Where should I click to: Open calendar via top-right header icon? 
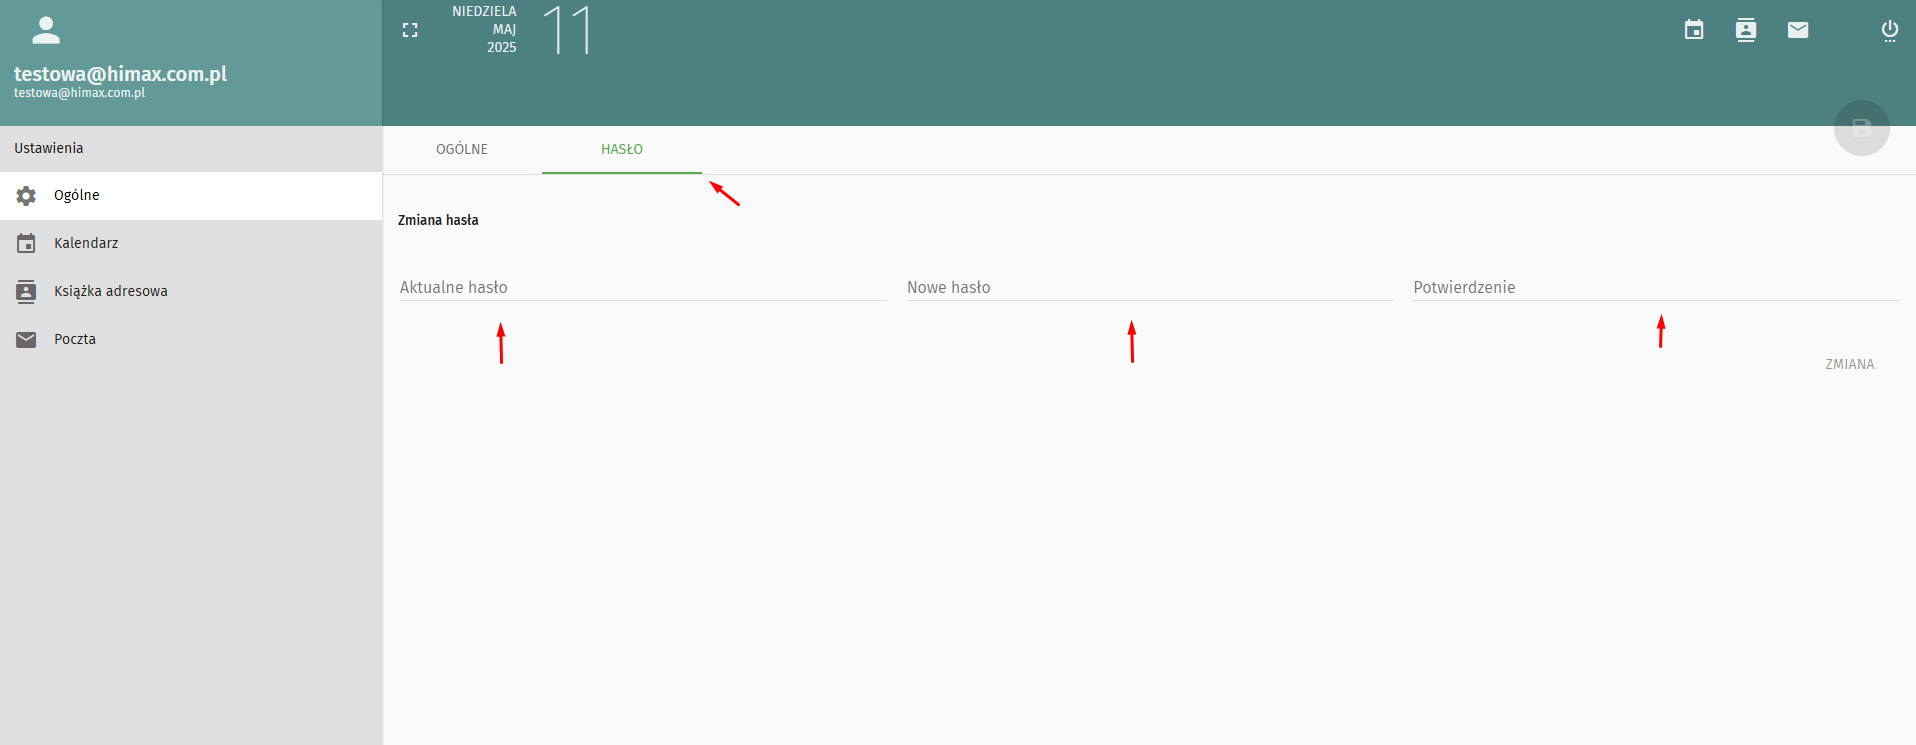pos(1693,30)
